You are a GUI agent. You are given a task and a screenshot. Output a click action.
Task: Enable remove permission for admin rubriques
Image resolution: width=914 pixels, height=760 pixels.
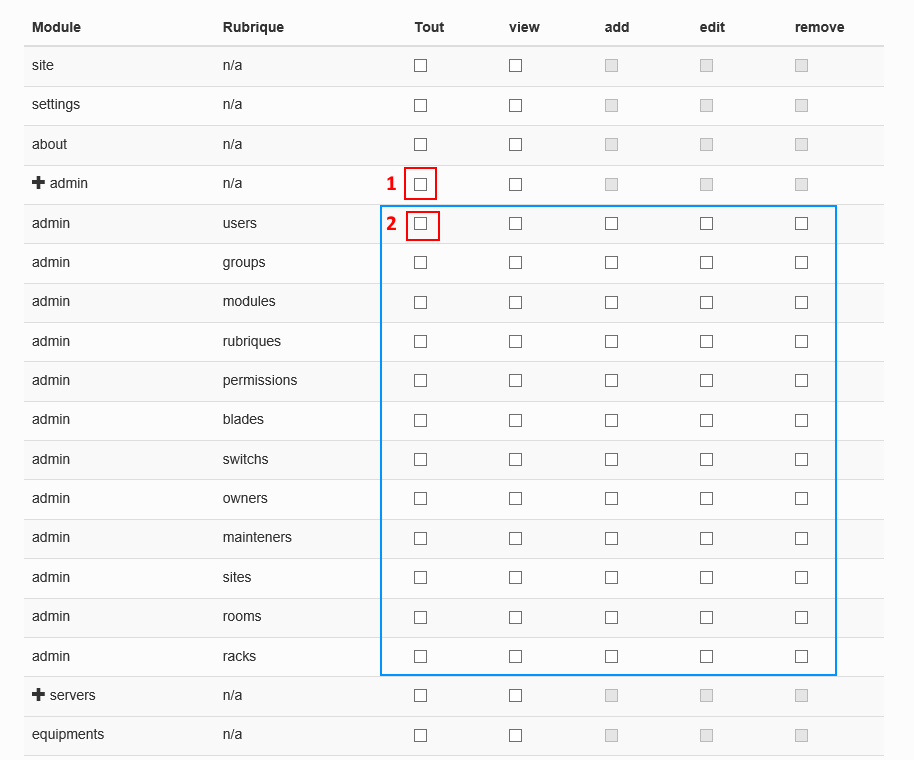click(x=801, y=342)
